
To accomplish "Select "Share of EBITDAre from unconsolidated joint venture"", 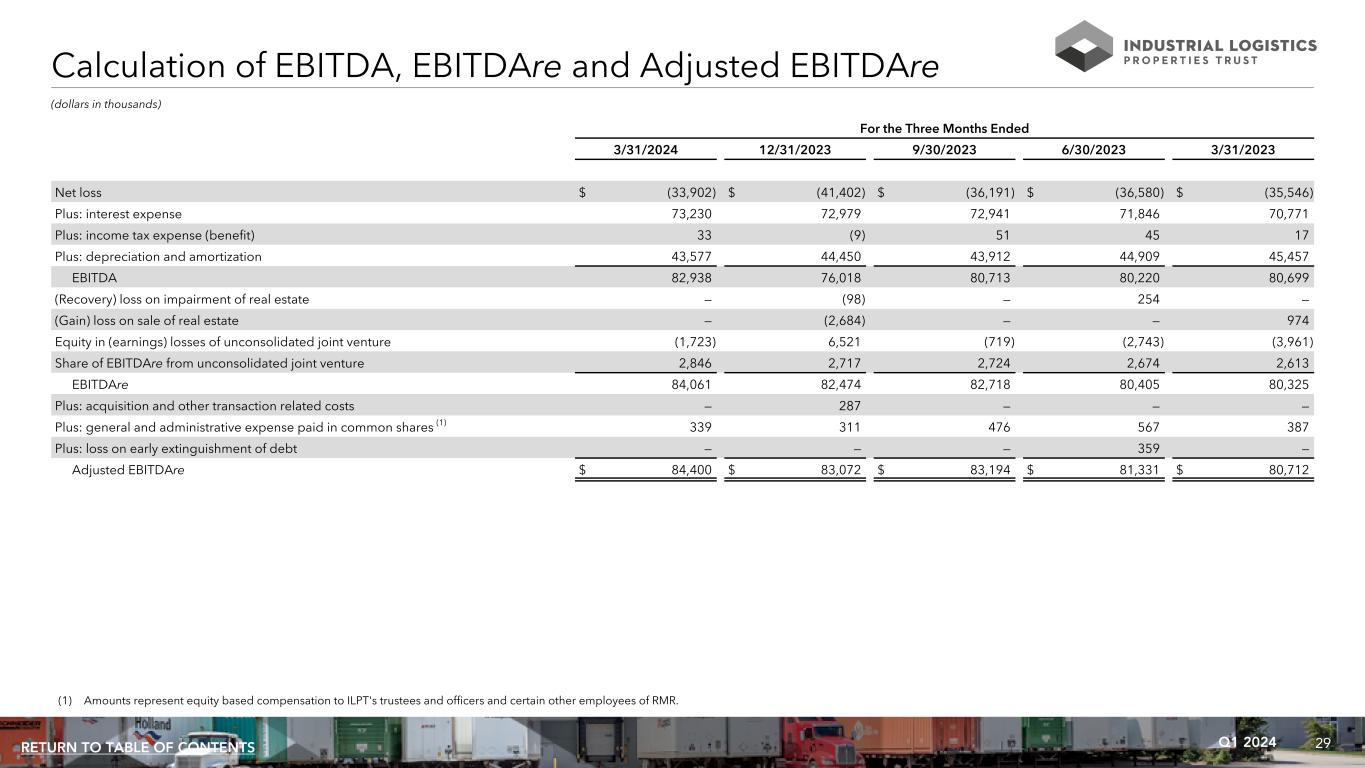I will [x=209, y=363].
